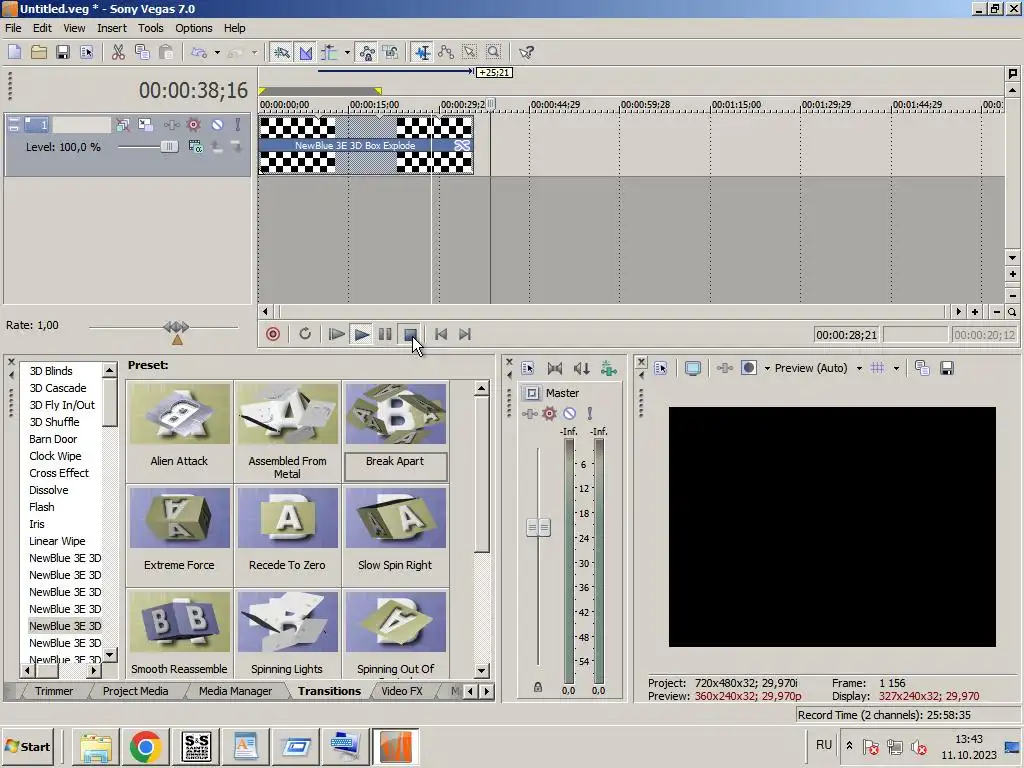Open the Insert menu
Image resolution: width=1024 pixels, height=768 pixels.
tap(112, 28)
